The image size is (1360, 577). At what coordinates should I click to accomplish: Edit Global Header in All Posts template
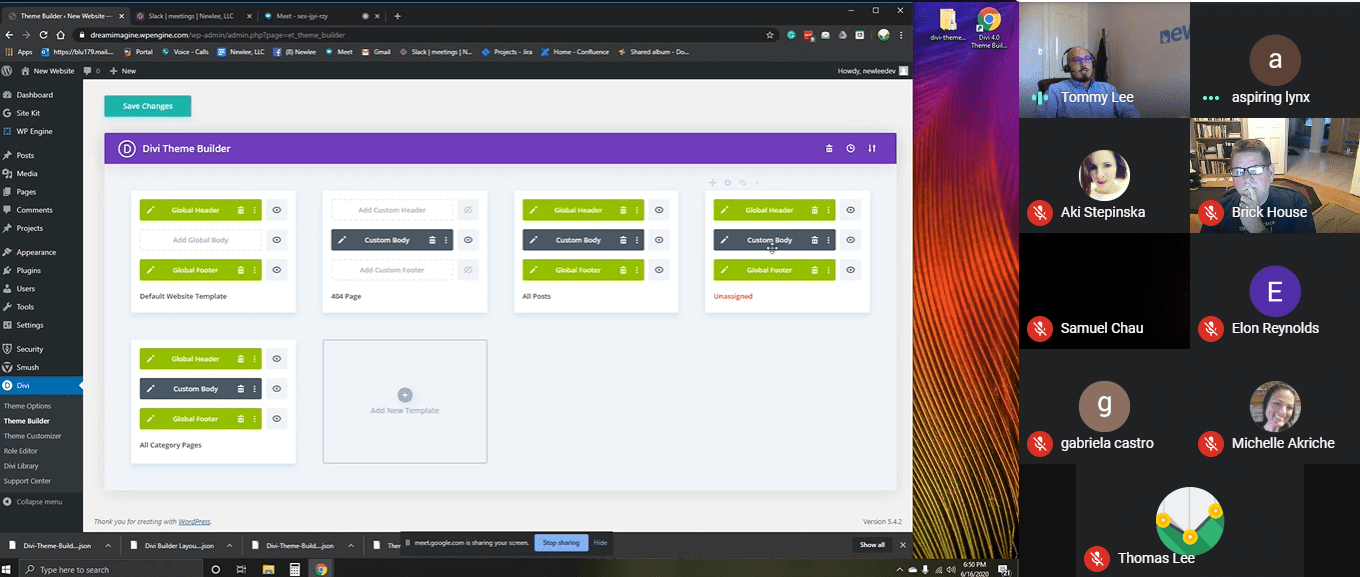[x=533, y=210]
